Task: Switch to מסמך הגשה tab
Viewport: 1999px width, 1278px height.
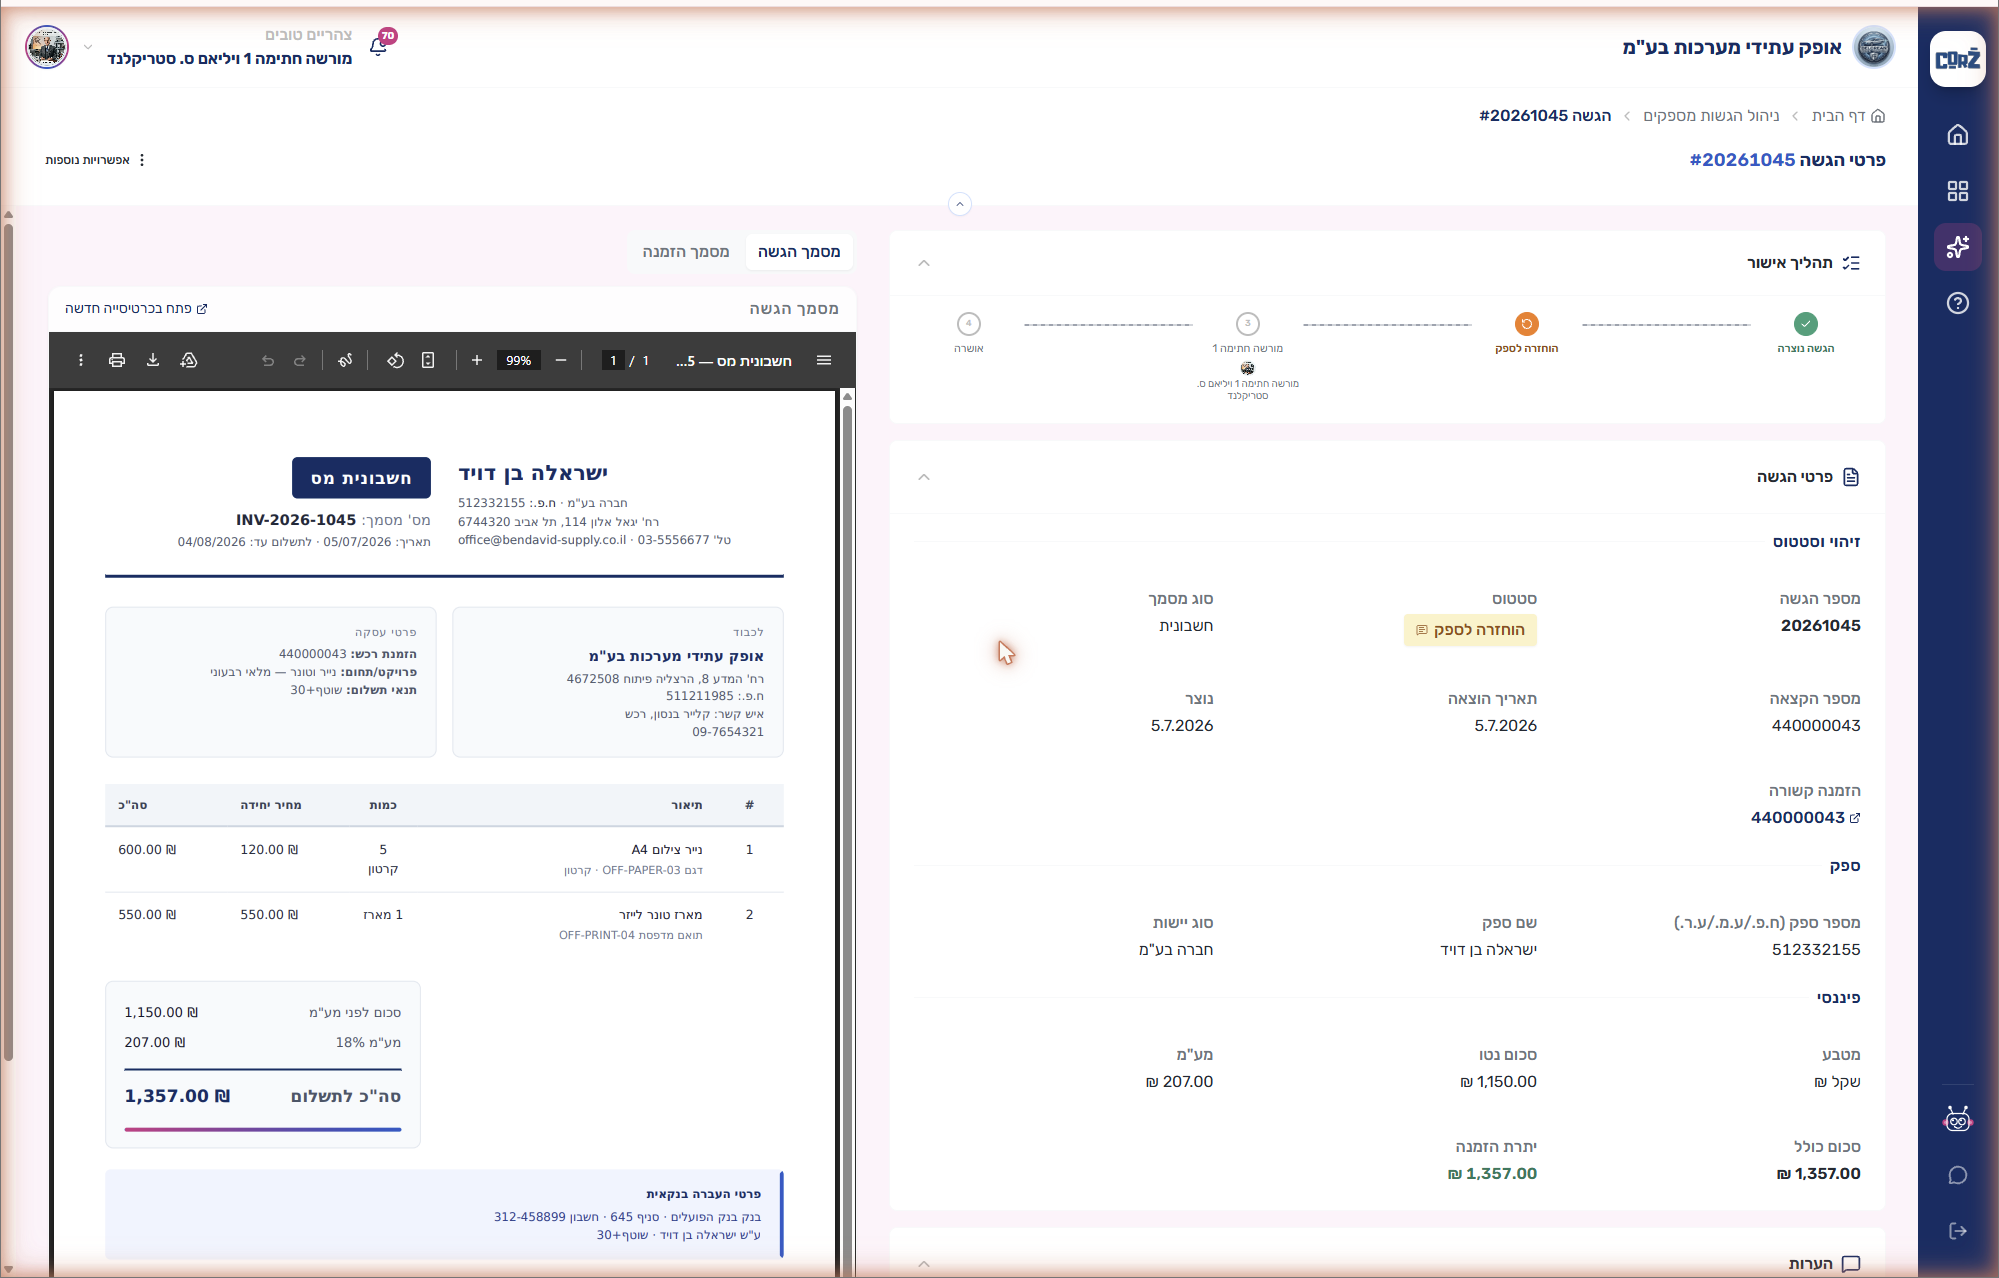Action: pos(798,252)
